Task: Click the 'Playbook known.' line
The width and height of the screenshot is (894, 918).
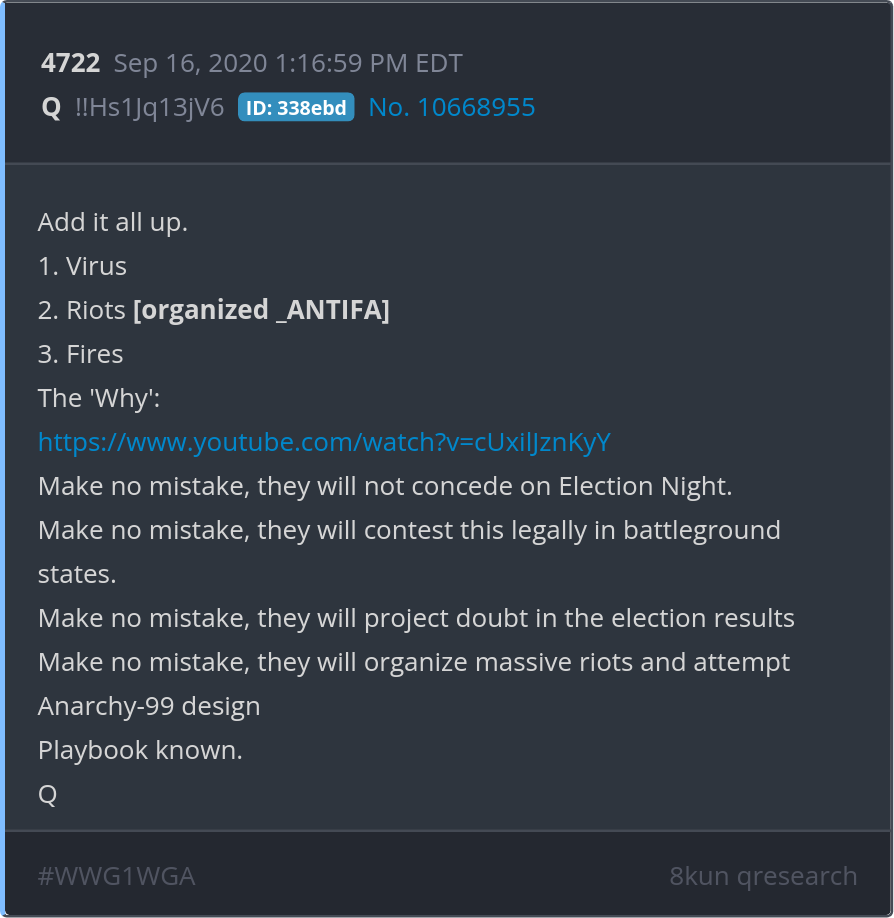Action: click(140, 750)
